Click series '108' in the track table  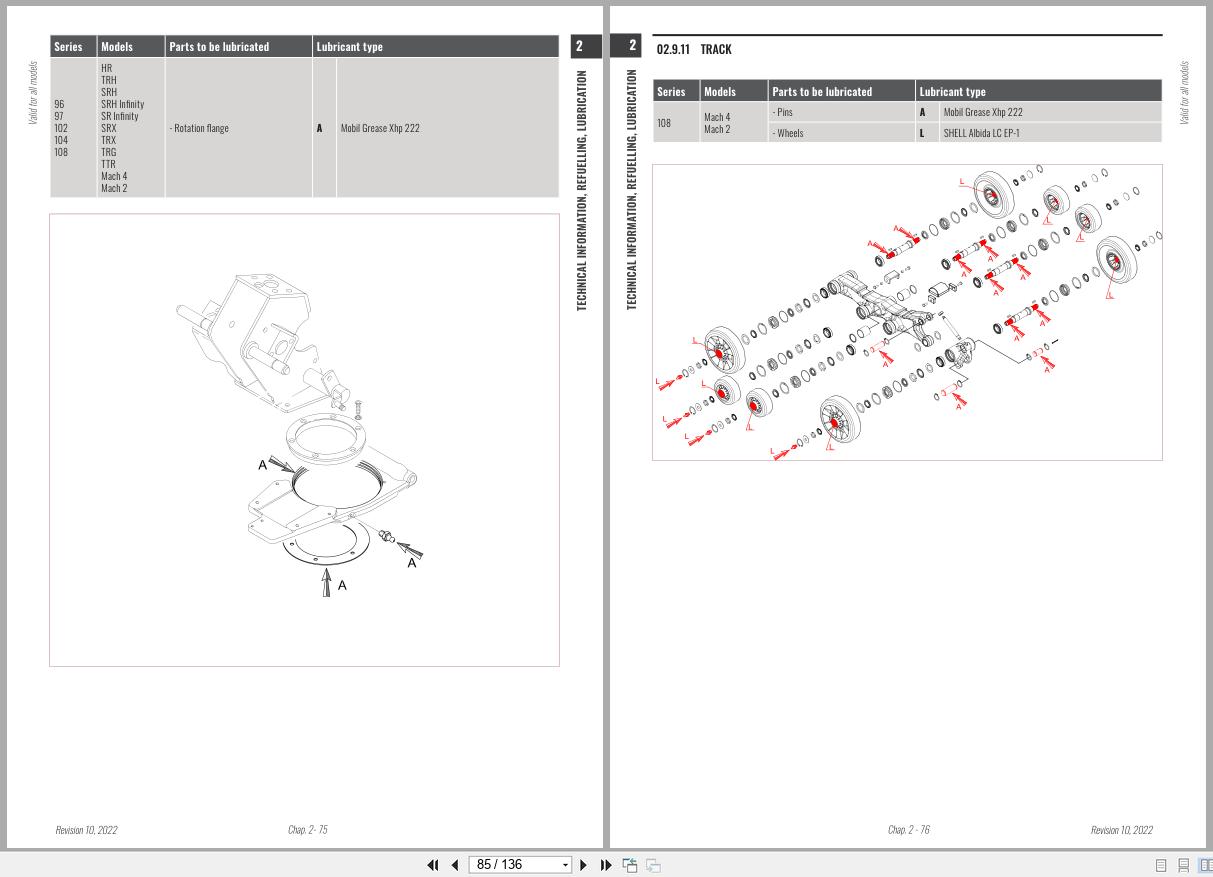point(665,123)
